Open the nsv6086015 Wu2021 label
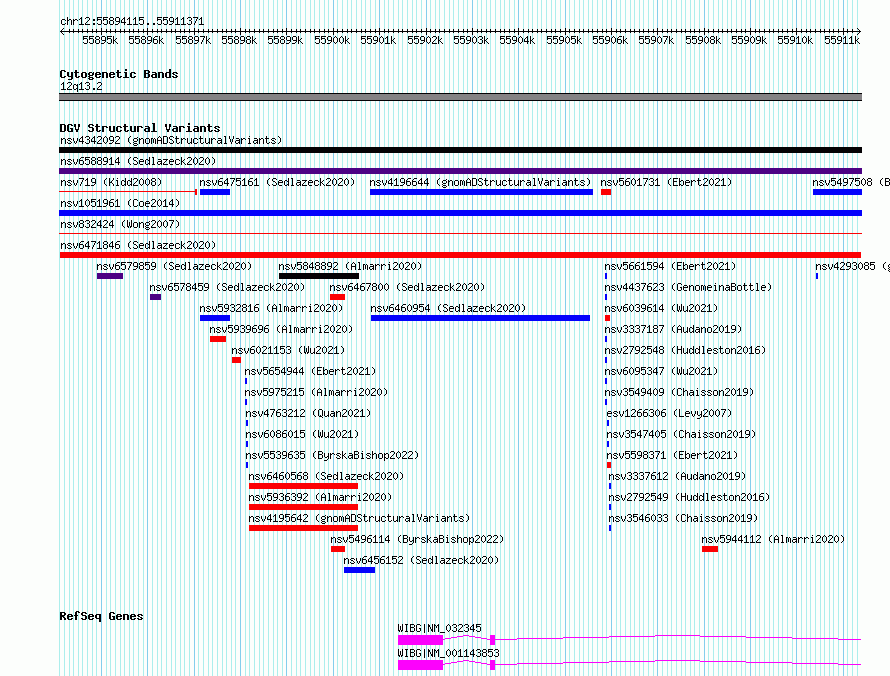Screen dimensions: 890x676 [302, 434]
